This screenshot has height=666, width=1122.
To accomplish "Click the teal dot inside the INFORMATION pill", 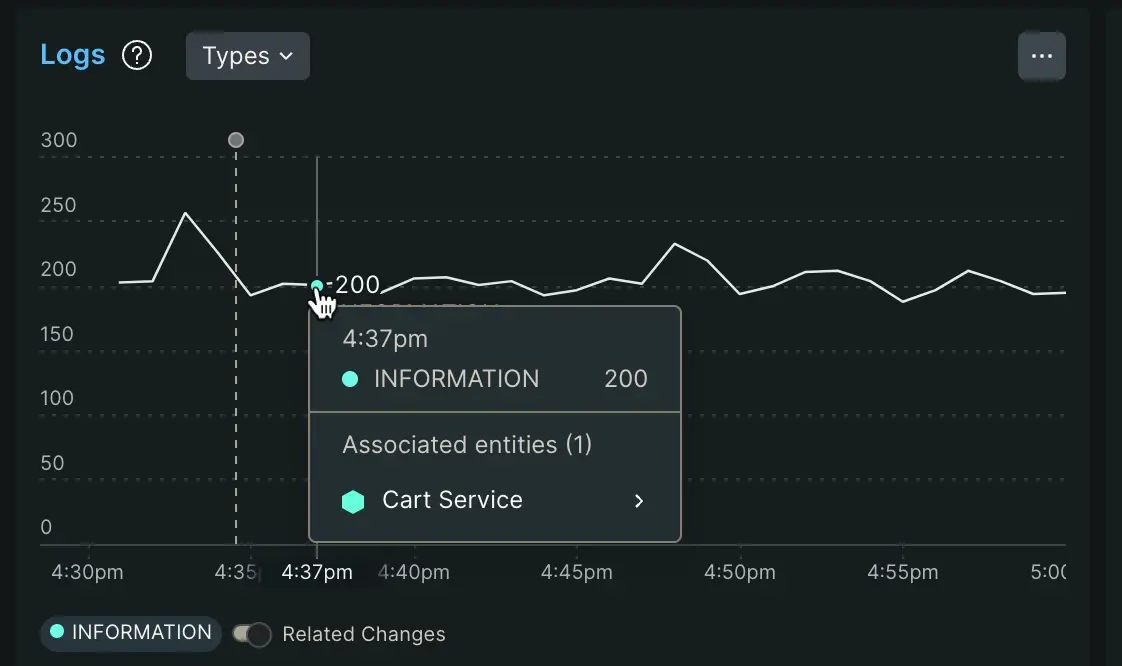I will click(59, 633).
